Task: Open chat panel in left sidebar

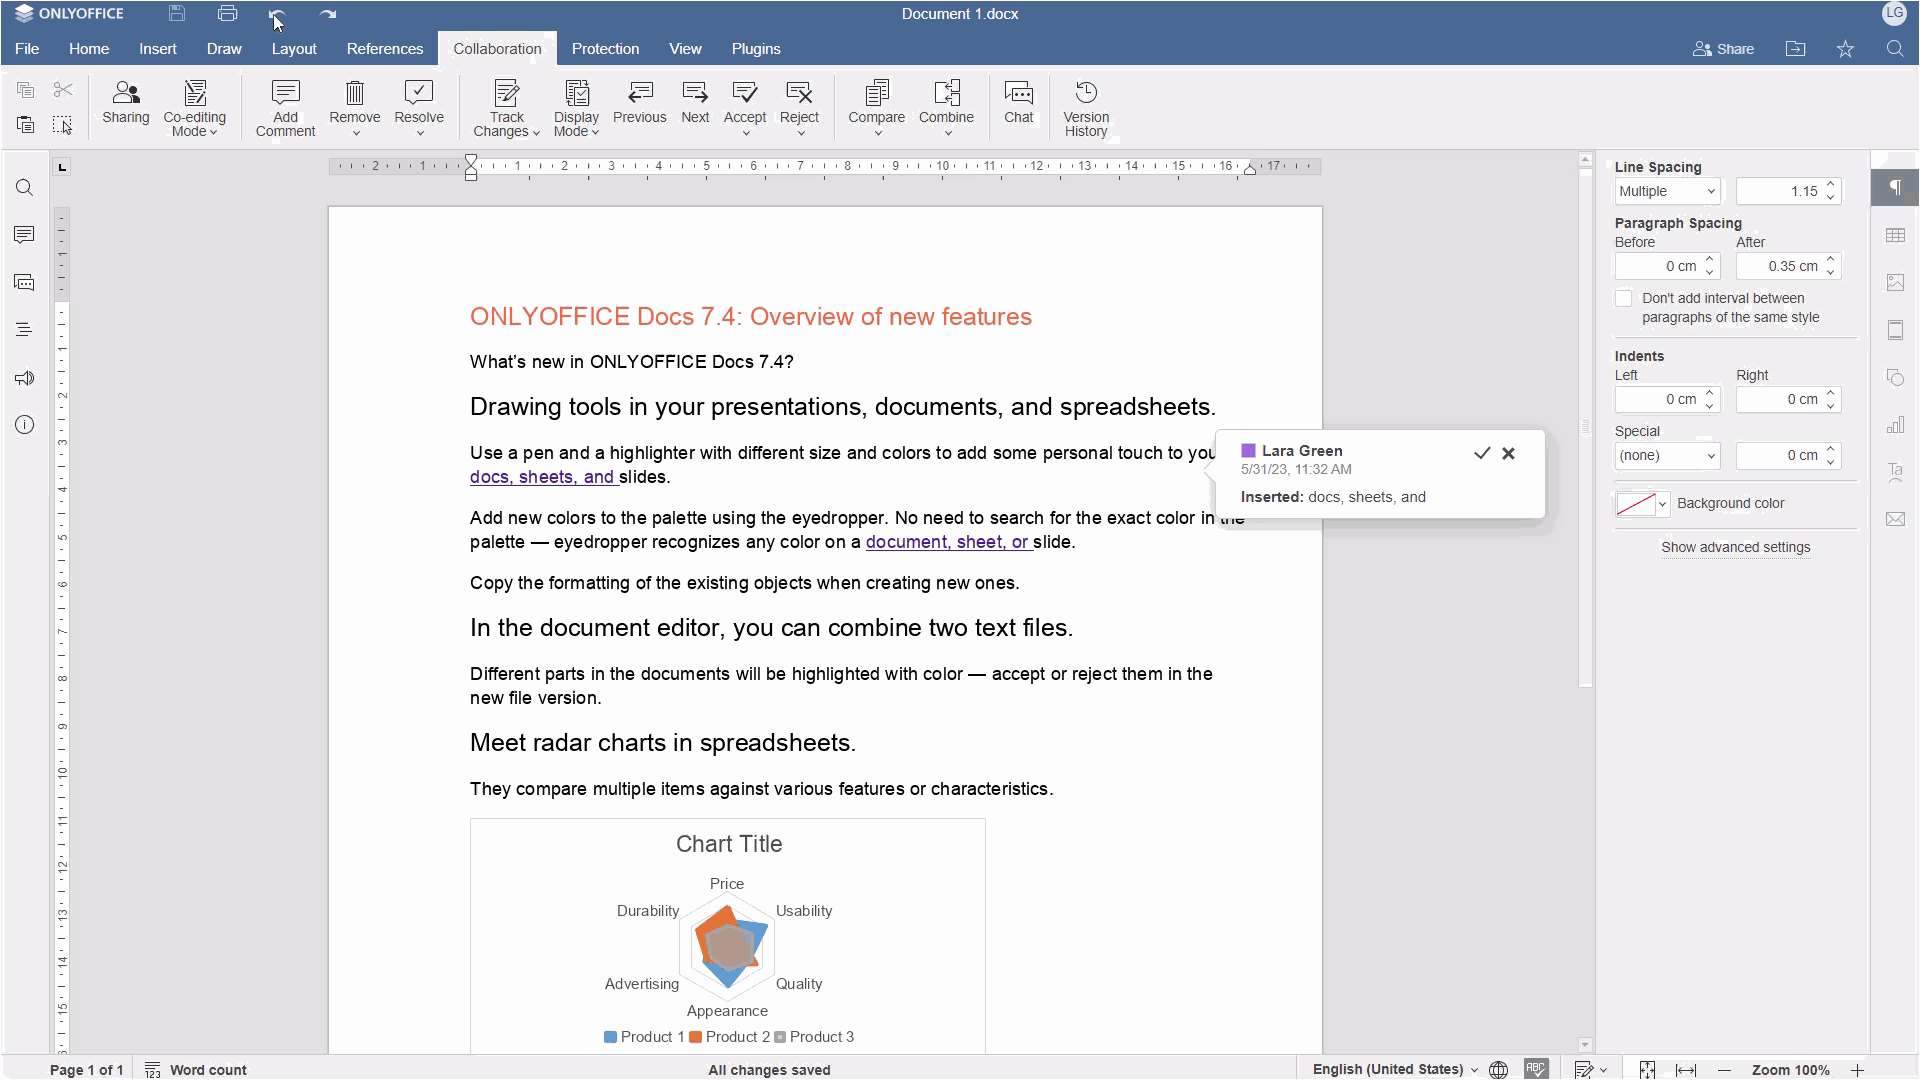Action: click(25, 283)
